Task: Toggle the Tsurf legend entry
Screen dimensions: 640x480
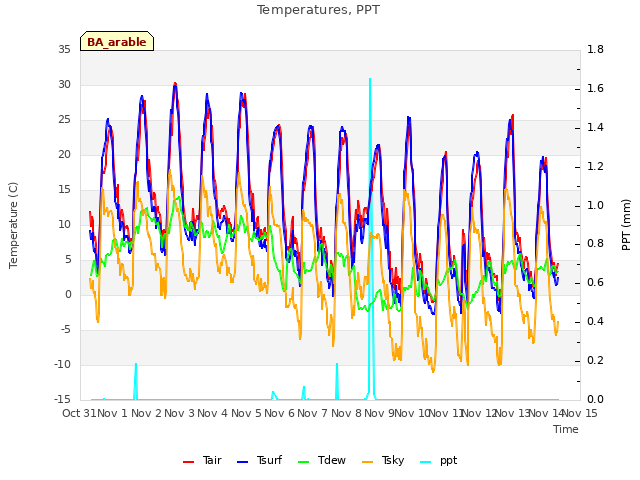Action: pos(260,461)
